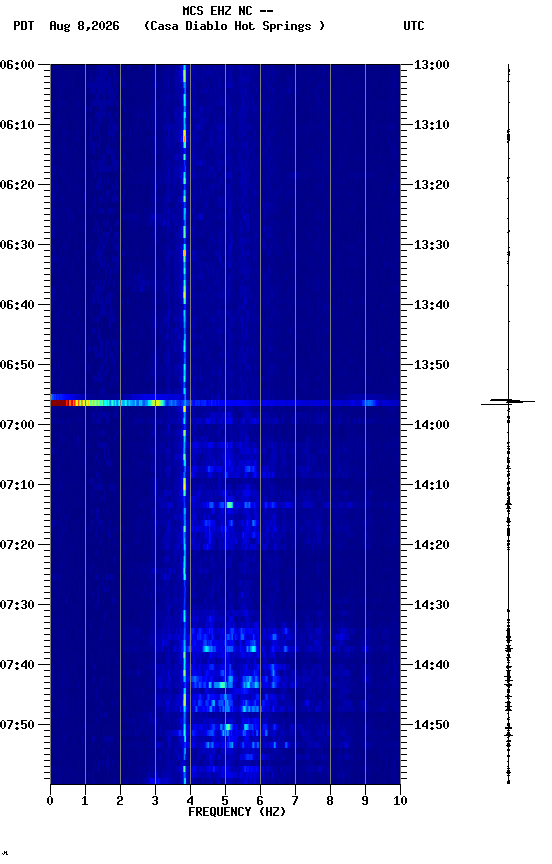This screenshot has width=552, height=864.
Task: Click the '2' frequency axis tick label
Action: [x=120, y=801]
